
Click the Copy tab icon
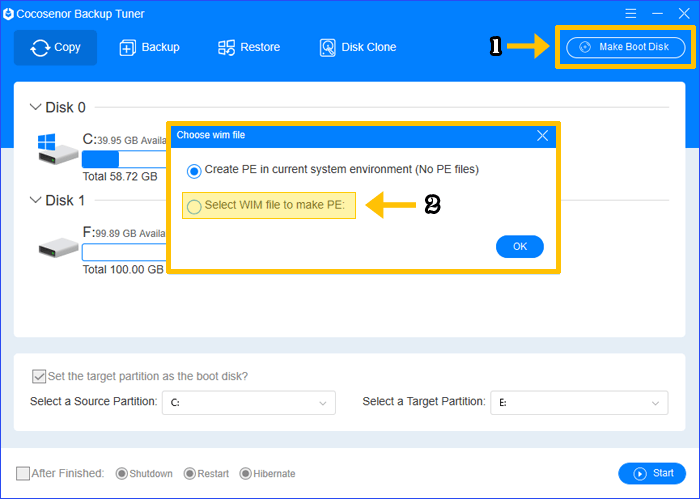coord(40,48)
